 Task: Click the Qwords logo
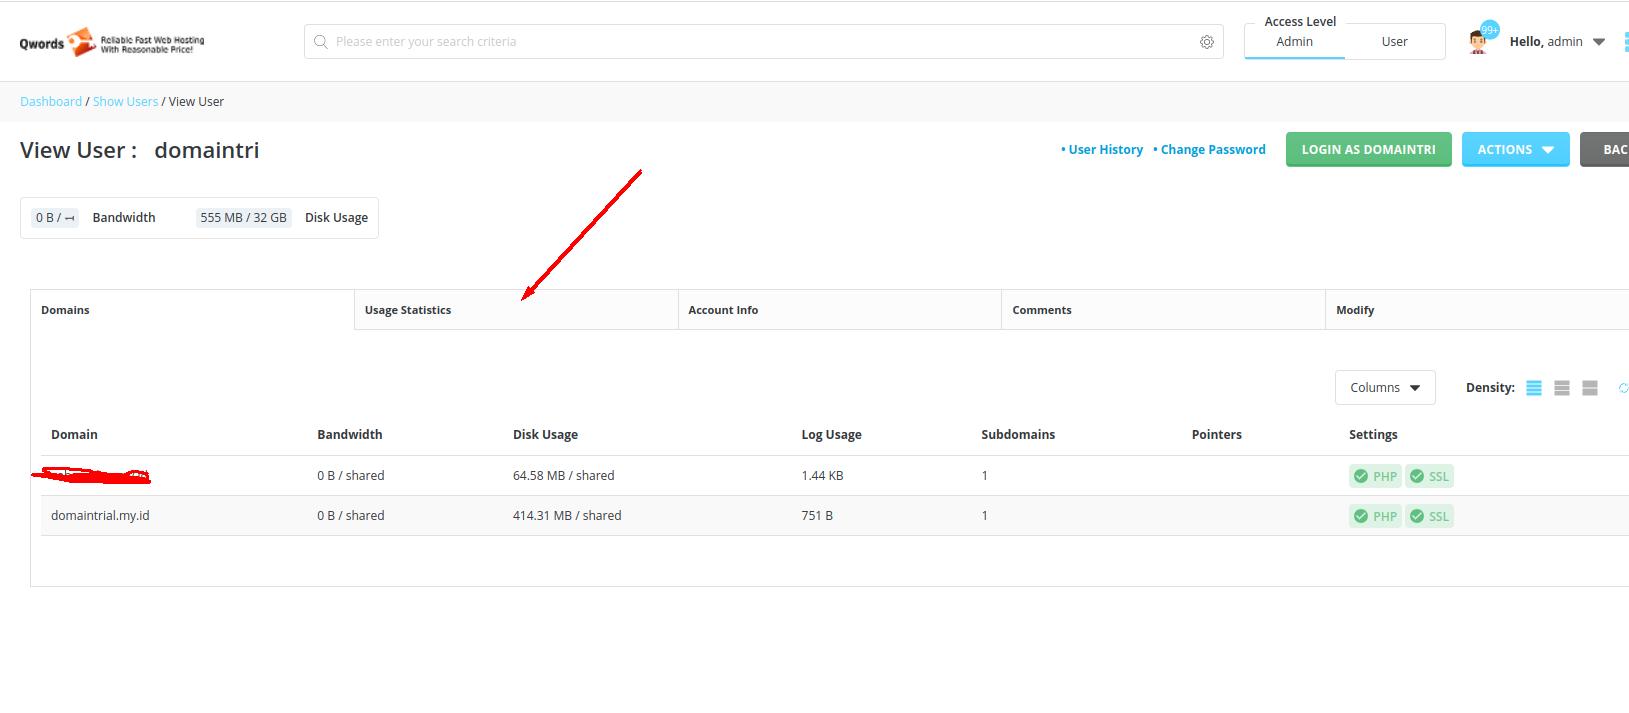(x=112, y=42)
